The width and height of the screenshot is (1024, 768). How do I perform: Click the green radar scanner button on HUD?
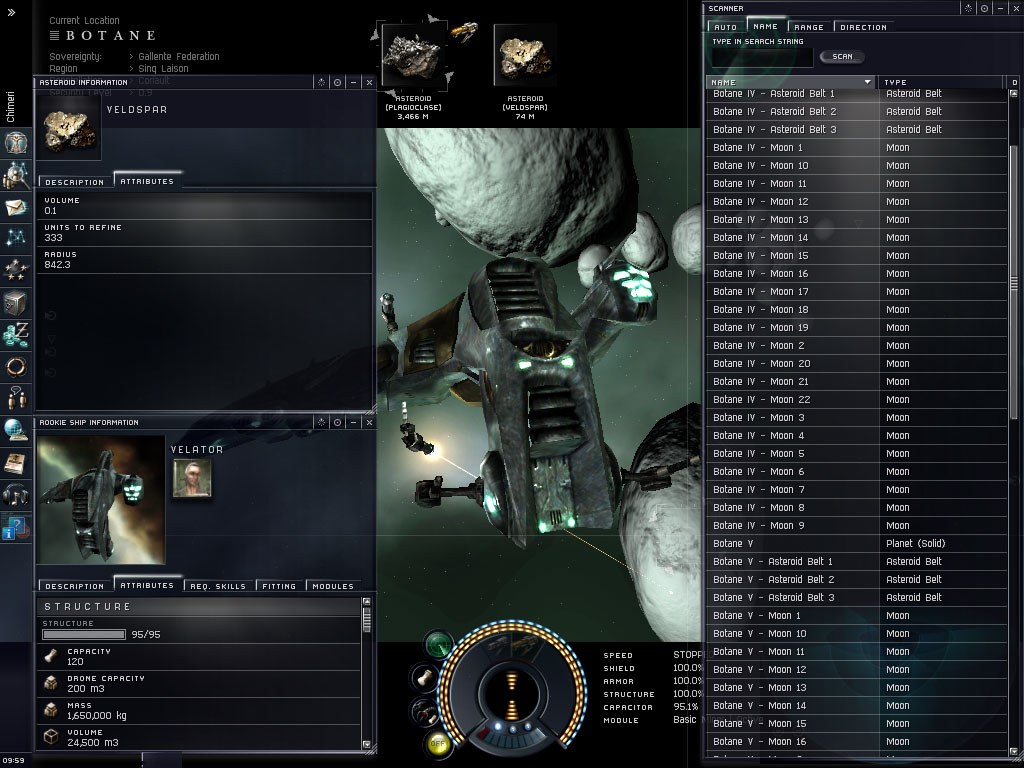438,645
